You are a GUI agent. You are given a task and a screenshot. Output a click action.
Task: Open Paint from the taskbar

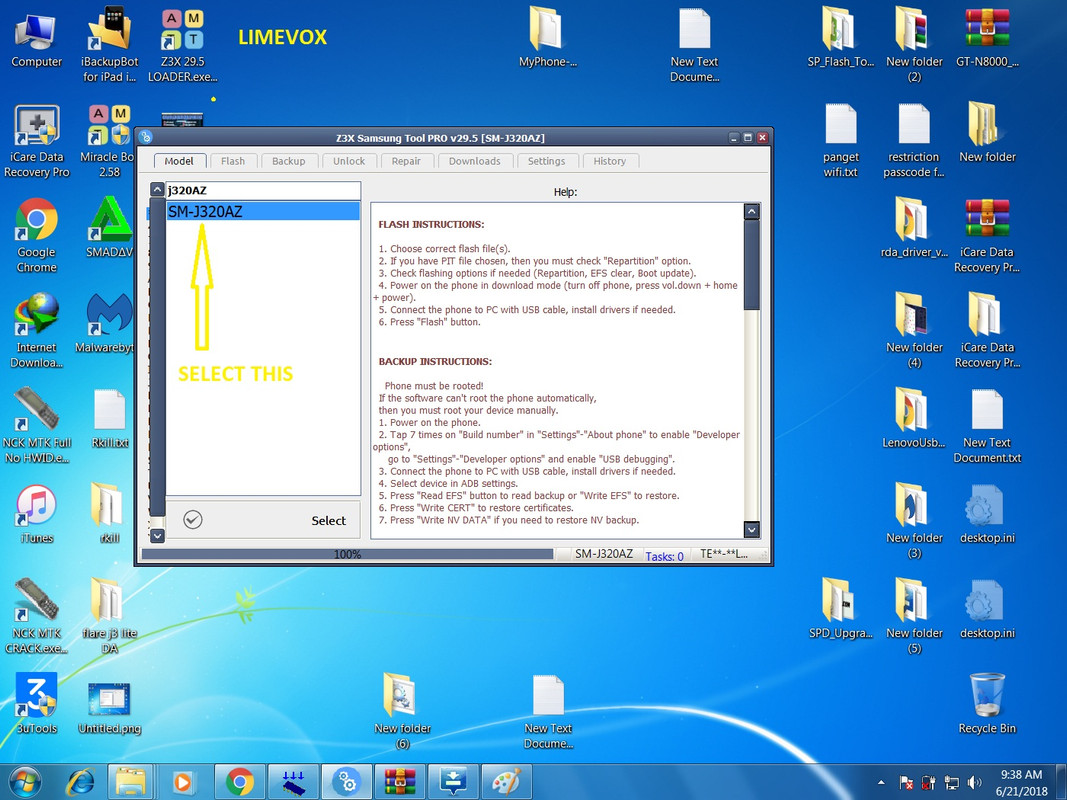pyautogui.click(x=506, y=782)
